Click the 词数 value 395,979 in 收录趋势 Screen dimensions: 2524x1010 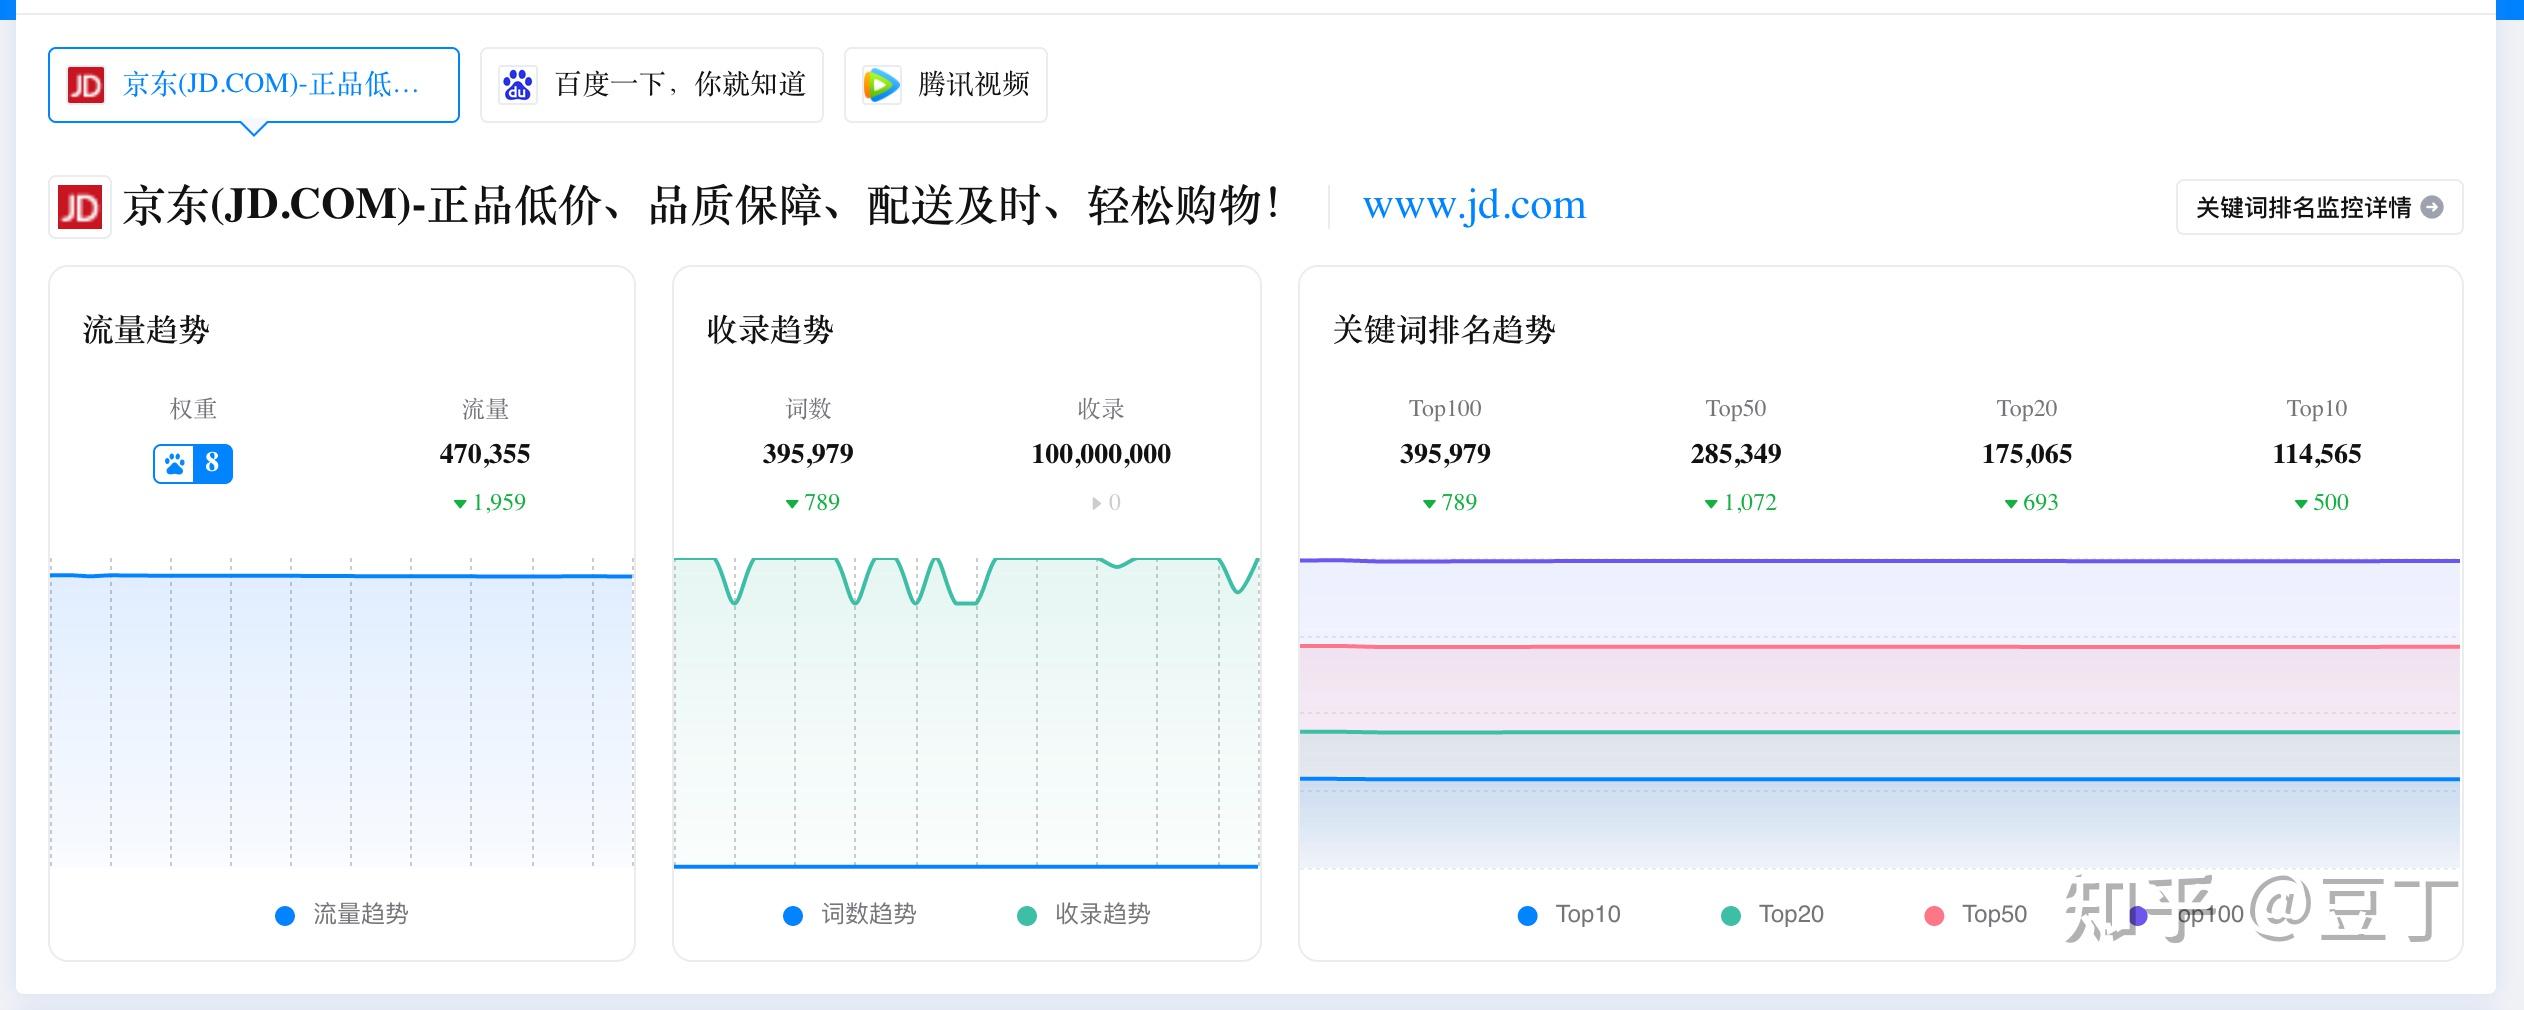point(808,454)
